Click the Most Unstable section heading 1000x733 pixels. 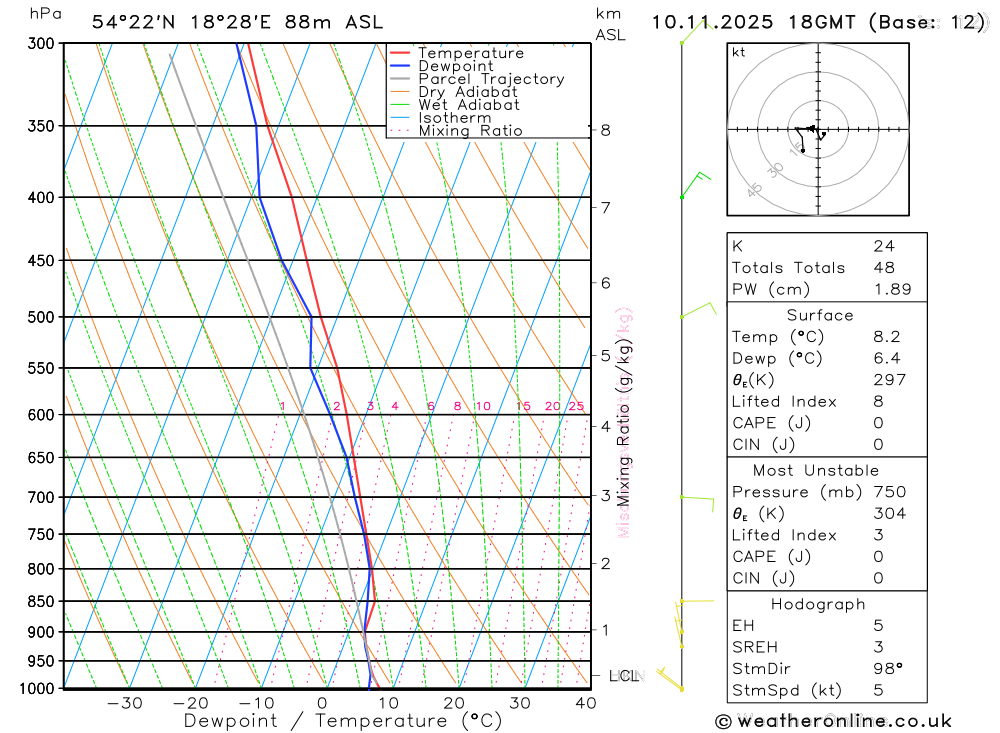click(x=816, y=471)
